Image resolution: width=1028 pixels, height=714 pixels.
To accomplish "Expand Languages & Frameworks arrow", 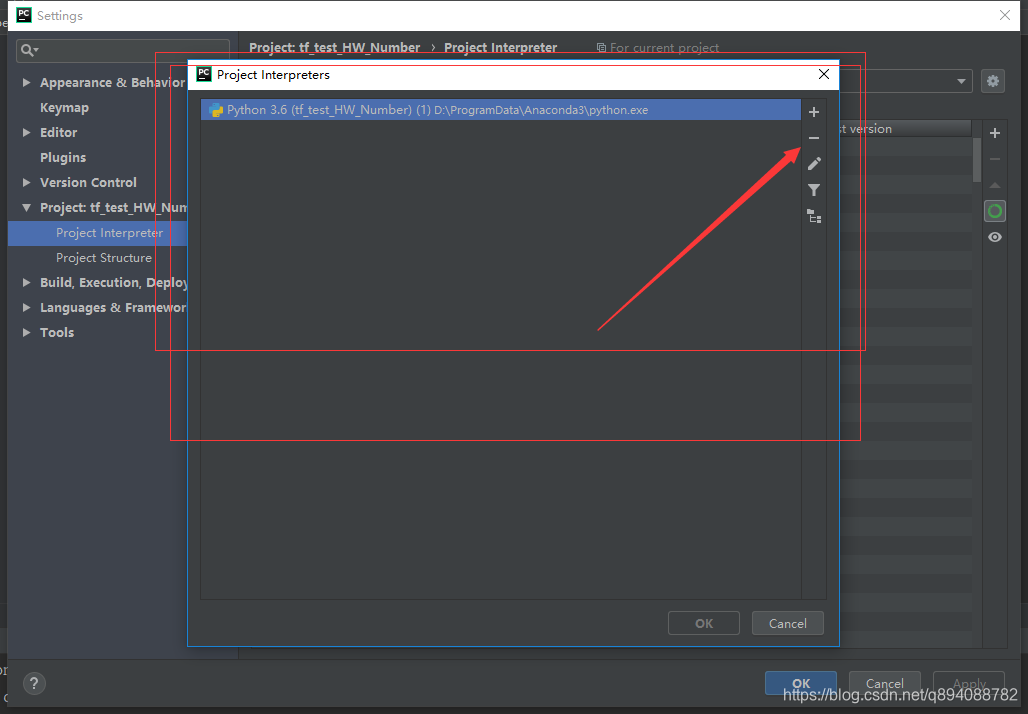I will tap(26, 307).
